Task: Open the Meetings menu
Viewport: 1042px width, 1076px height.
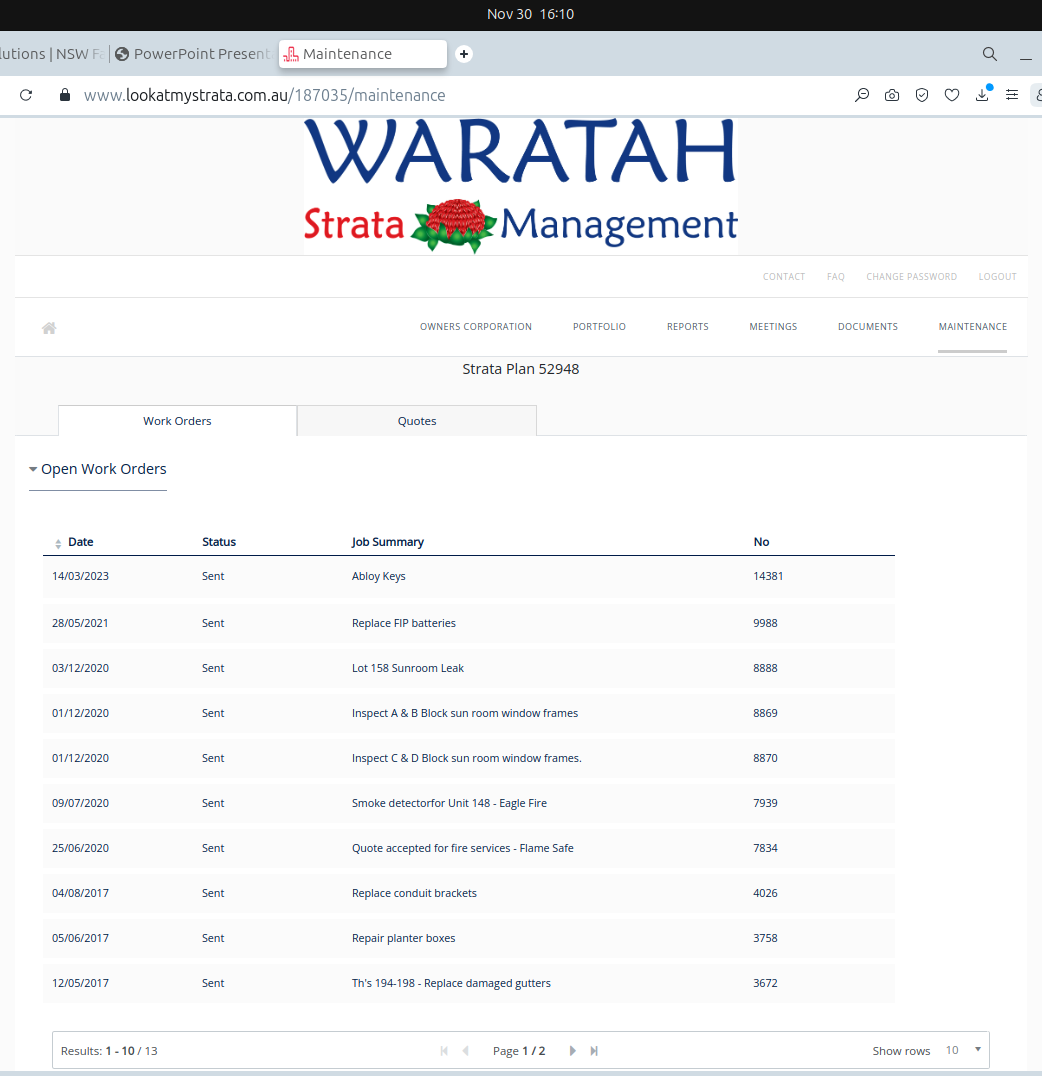Action: (773, 327)
